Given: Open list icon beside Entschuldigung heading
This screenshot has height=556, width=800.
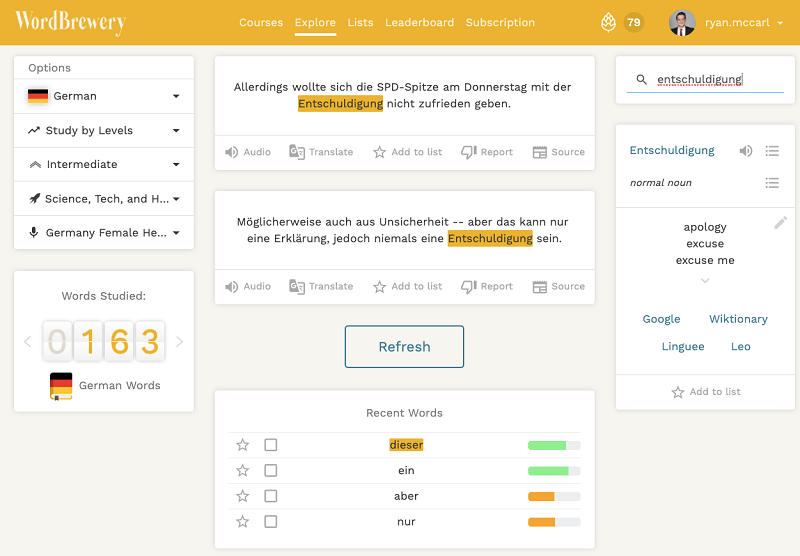Looking at the screenshot, I should tap(772, 150).
